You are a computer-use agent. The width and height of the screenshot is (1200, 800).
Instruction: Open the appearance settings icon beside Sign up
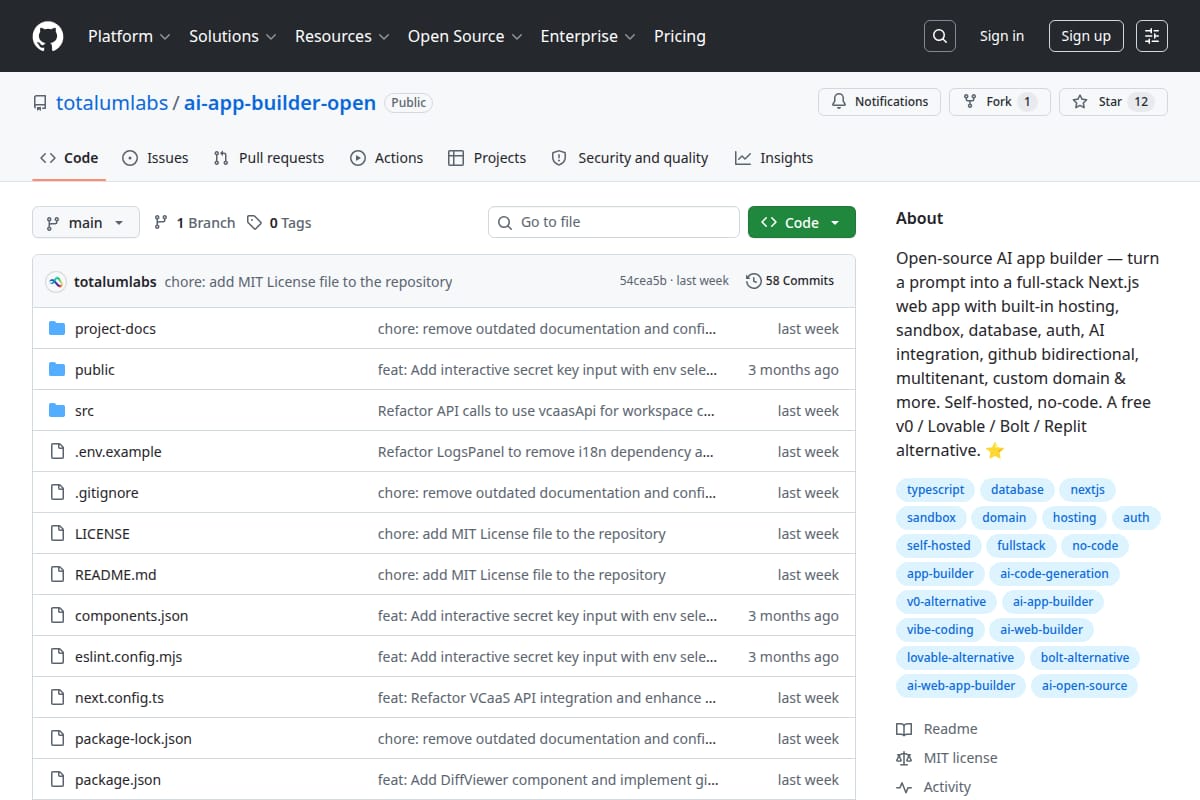(x=1152, y=36)
